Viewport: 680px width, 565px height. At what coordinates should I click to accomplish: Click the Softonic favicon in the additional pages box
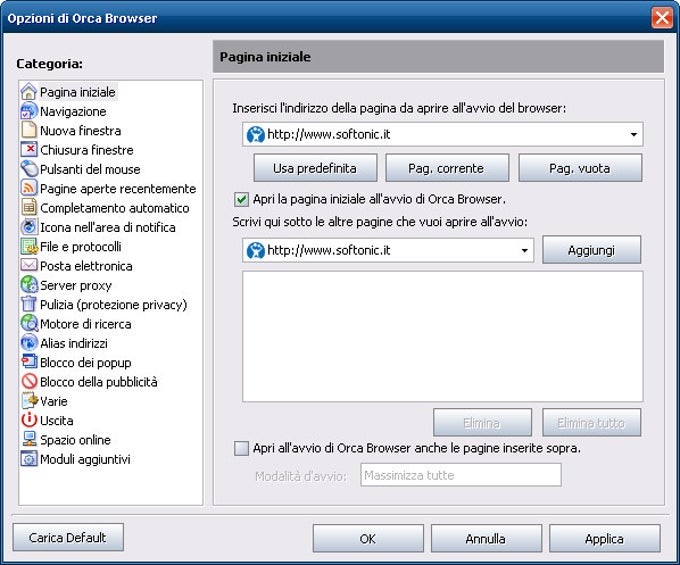coord(255,250)
